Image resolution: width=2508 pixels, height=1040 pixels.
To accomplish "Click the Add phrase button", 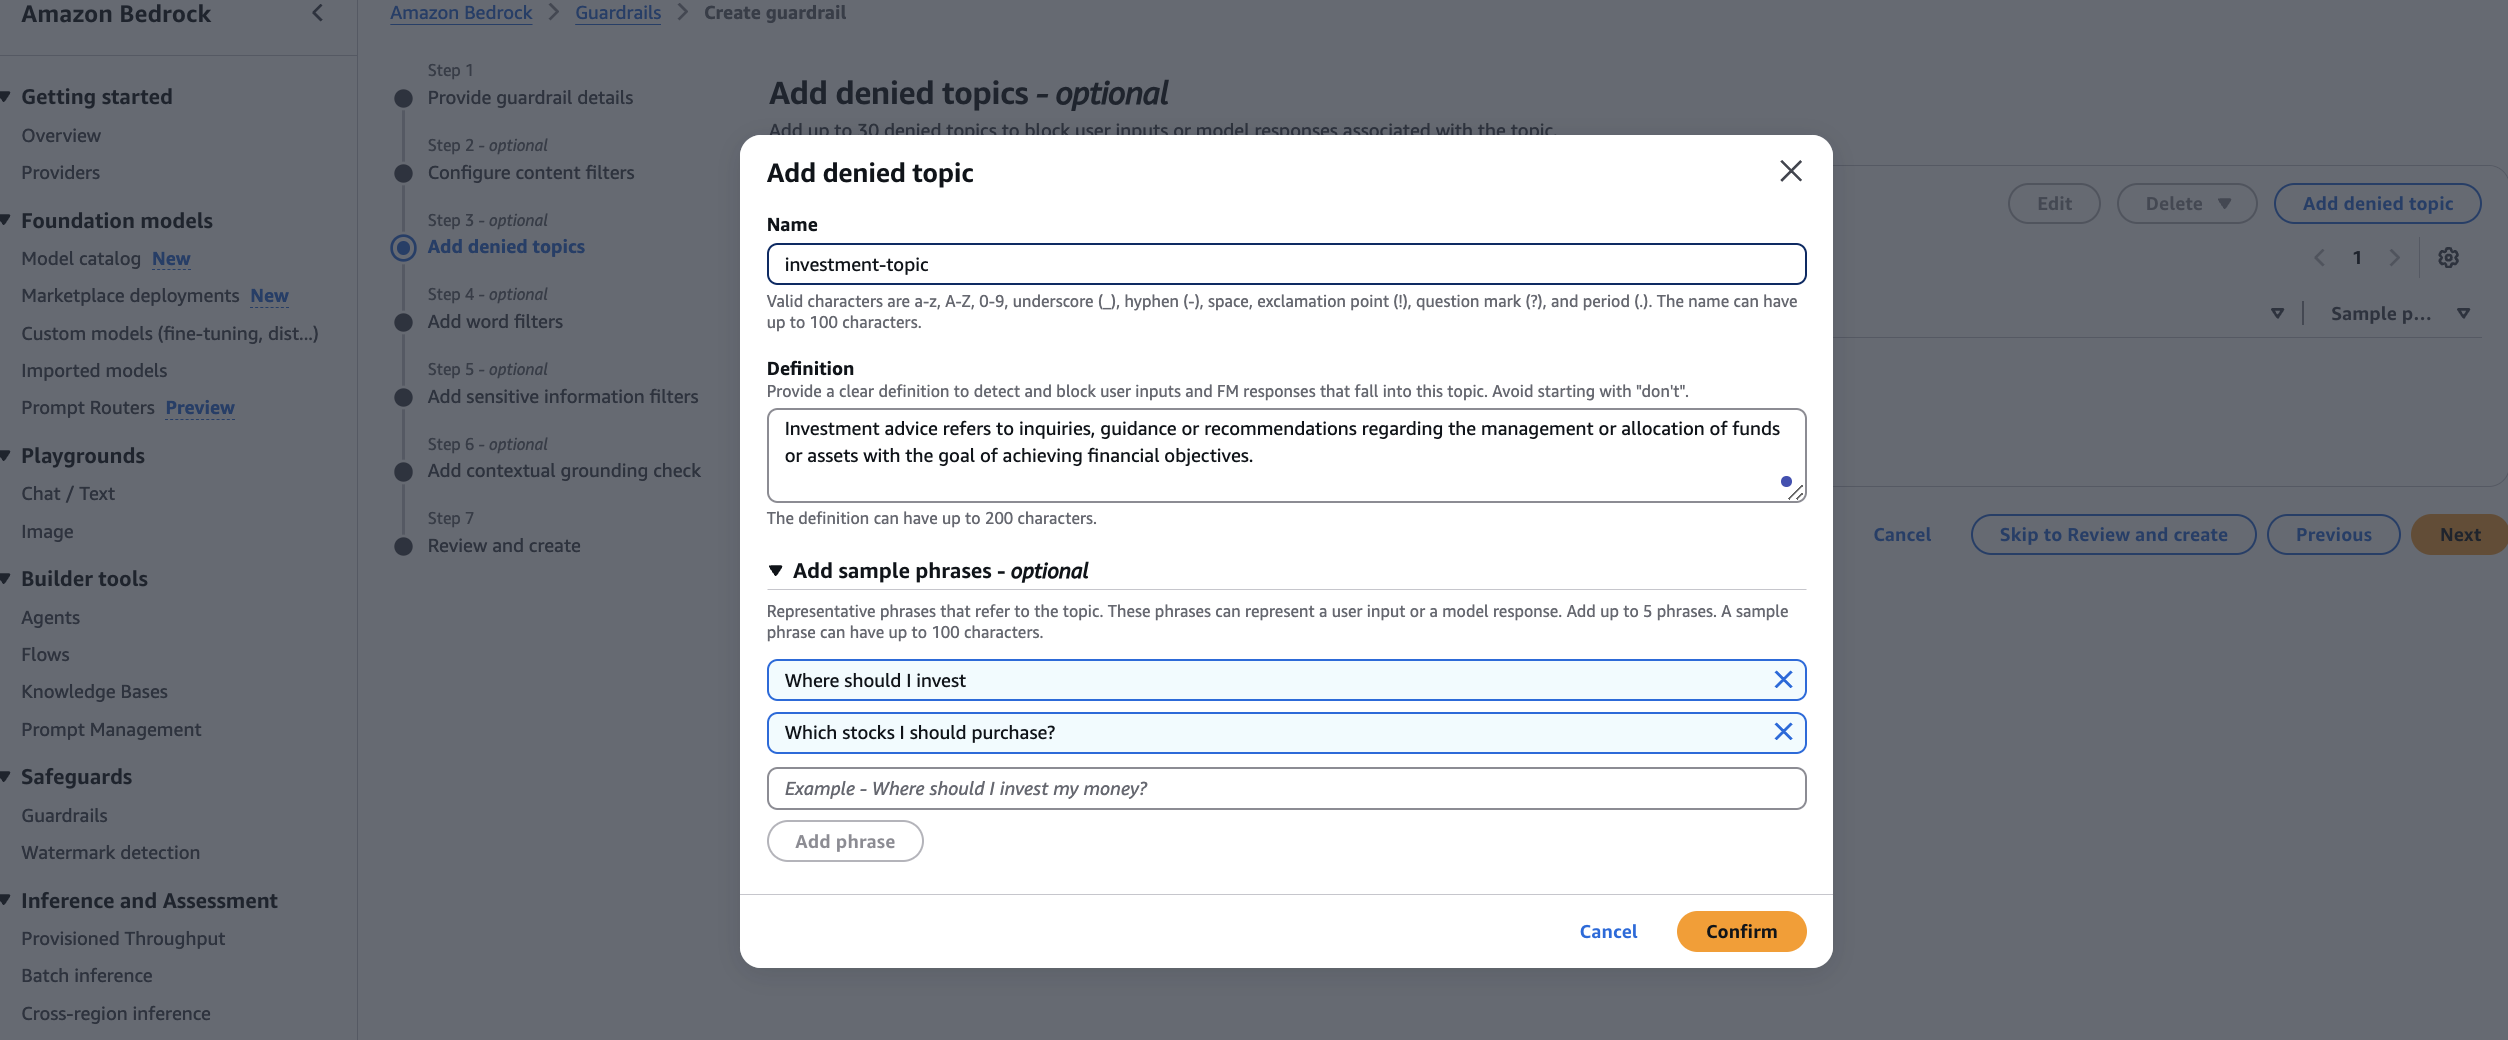I will (x=845, y=841).
